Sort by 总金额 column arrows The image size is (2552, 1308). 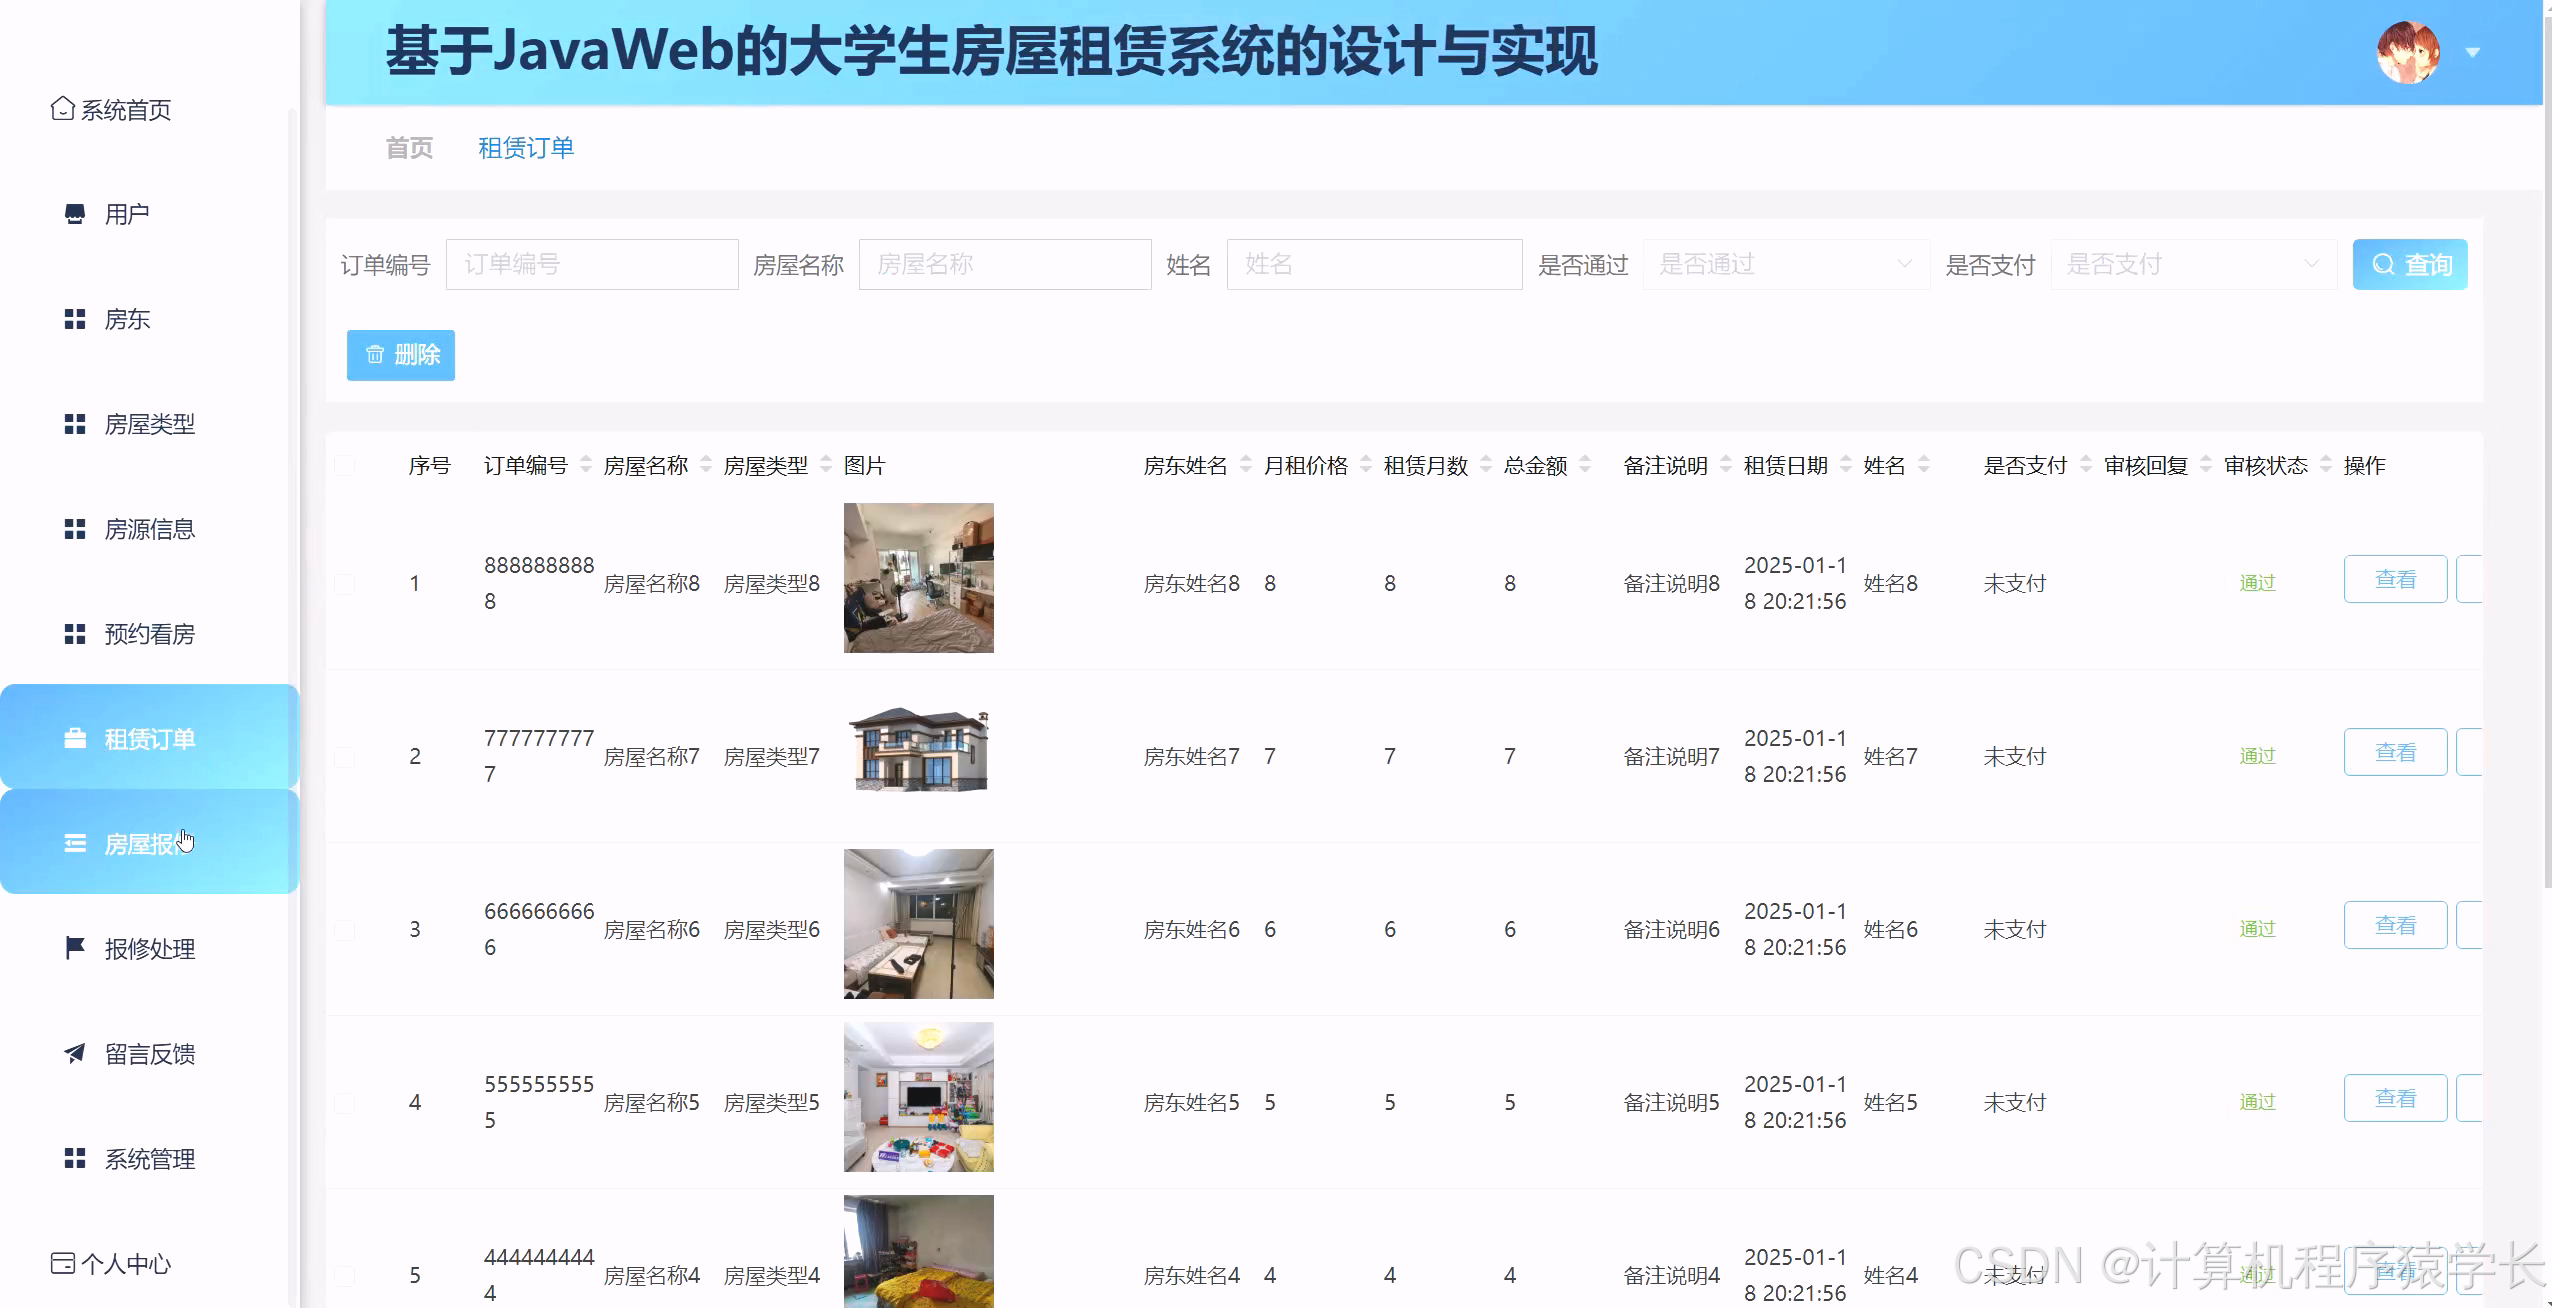(1585, 465)
